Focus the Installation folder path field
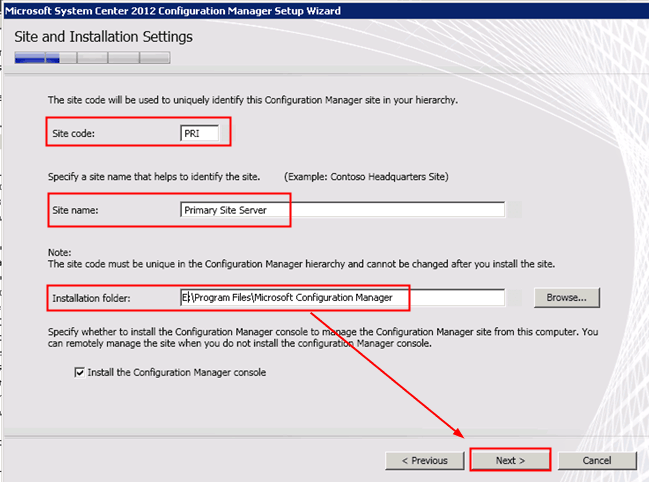The image size is (649, 482). pos(342,297)
